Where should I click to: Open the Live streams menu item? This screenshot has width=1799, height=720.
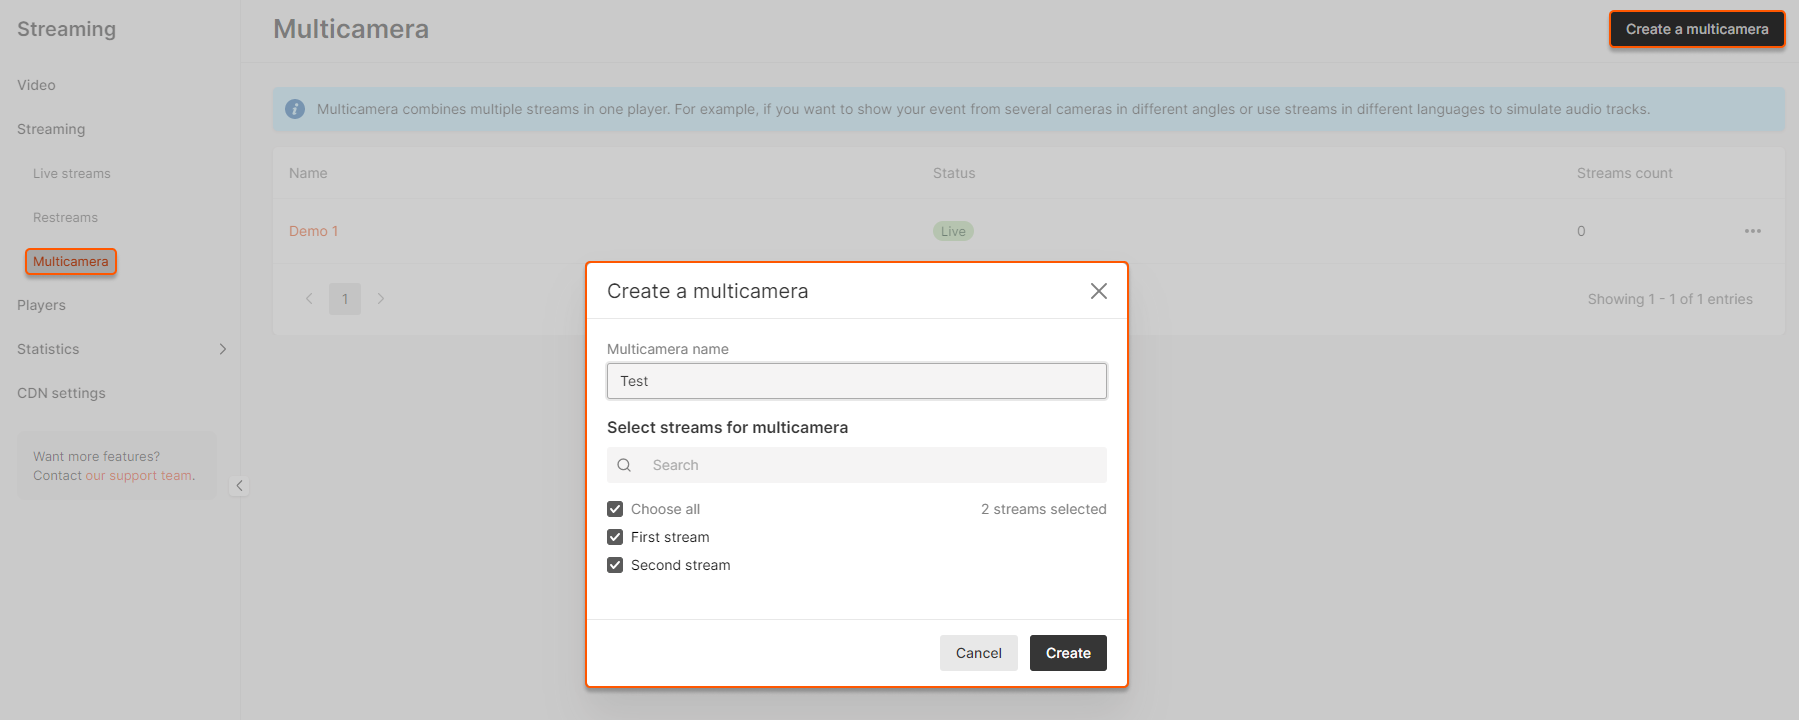[x=72, y=173]
